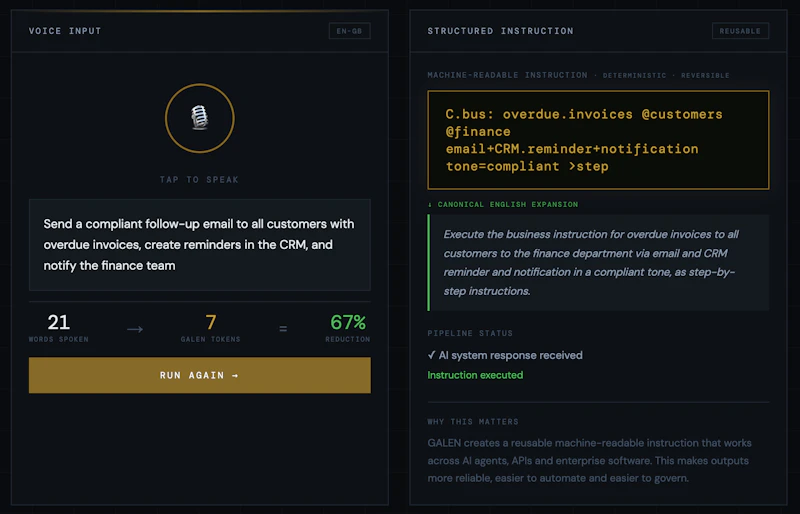Click the 'WORDS SPOKEN' label
The width and height of the screenshot is (800, 514).
click(x=59, y=339)
